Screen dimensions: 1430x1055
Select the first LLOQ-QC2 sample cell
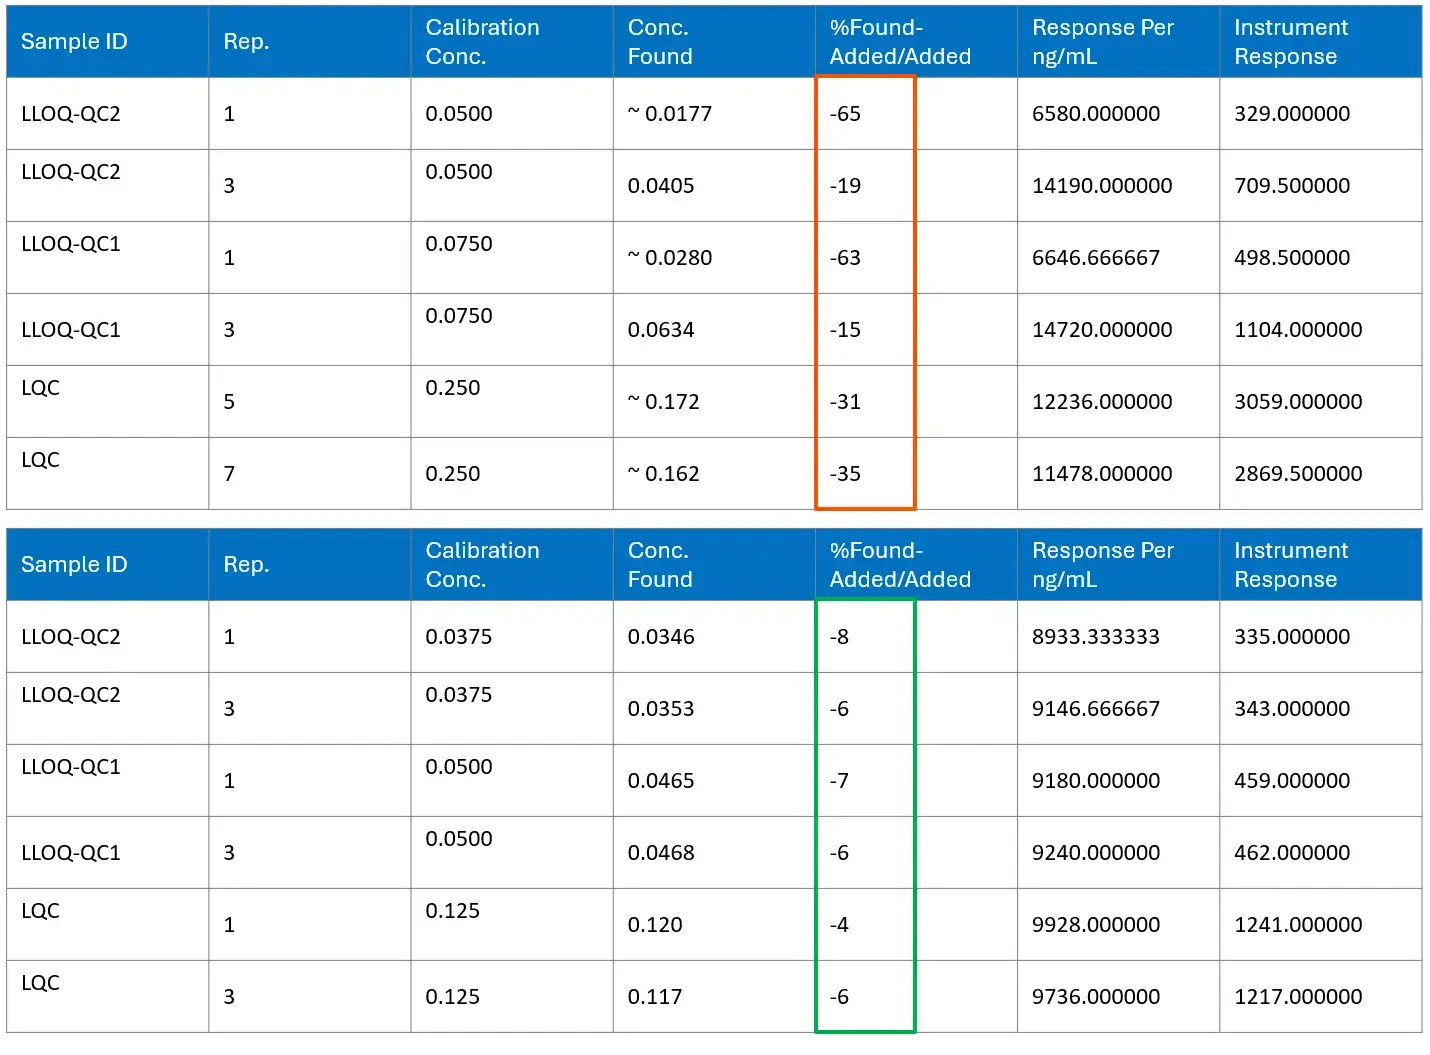pyautogui.click(x=76, y=114)
